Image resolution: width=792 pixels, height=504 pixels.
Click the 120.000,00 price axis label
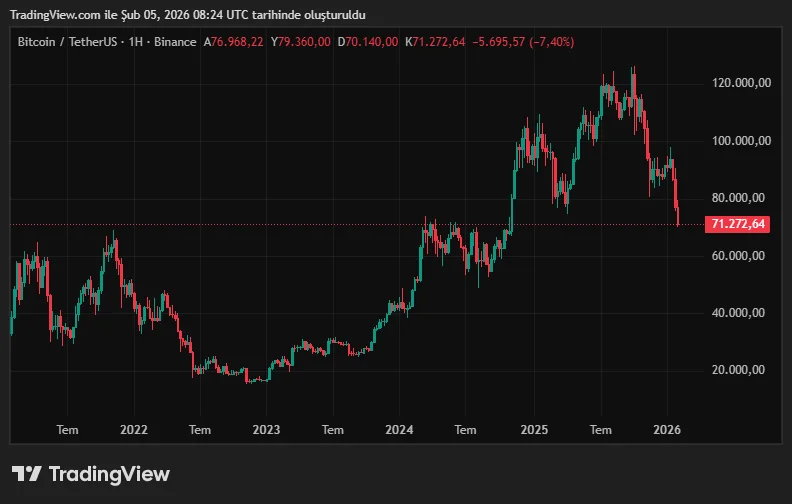pos(741,83)
